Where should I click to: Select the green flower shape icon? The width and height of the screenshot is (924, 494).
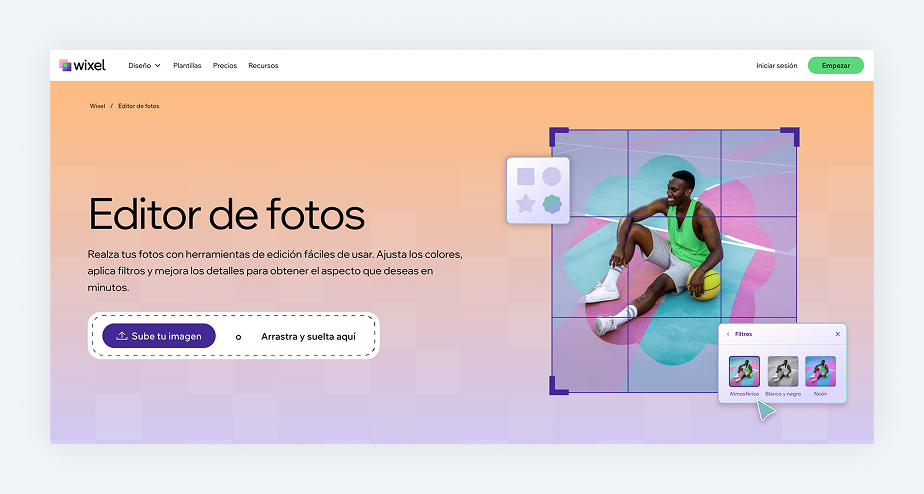(552, 204)
